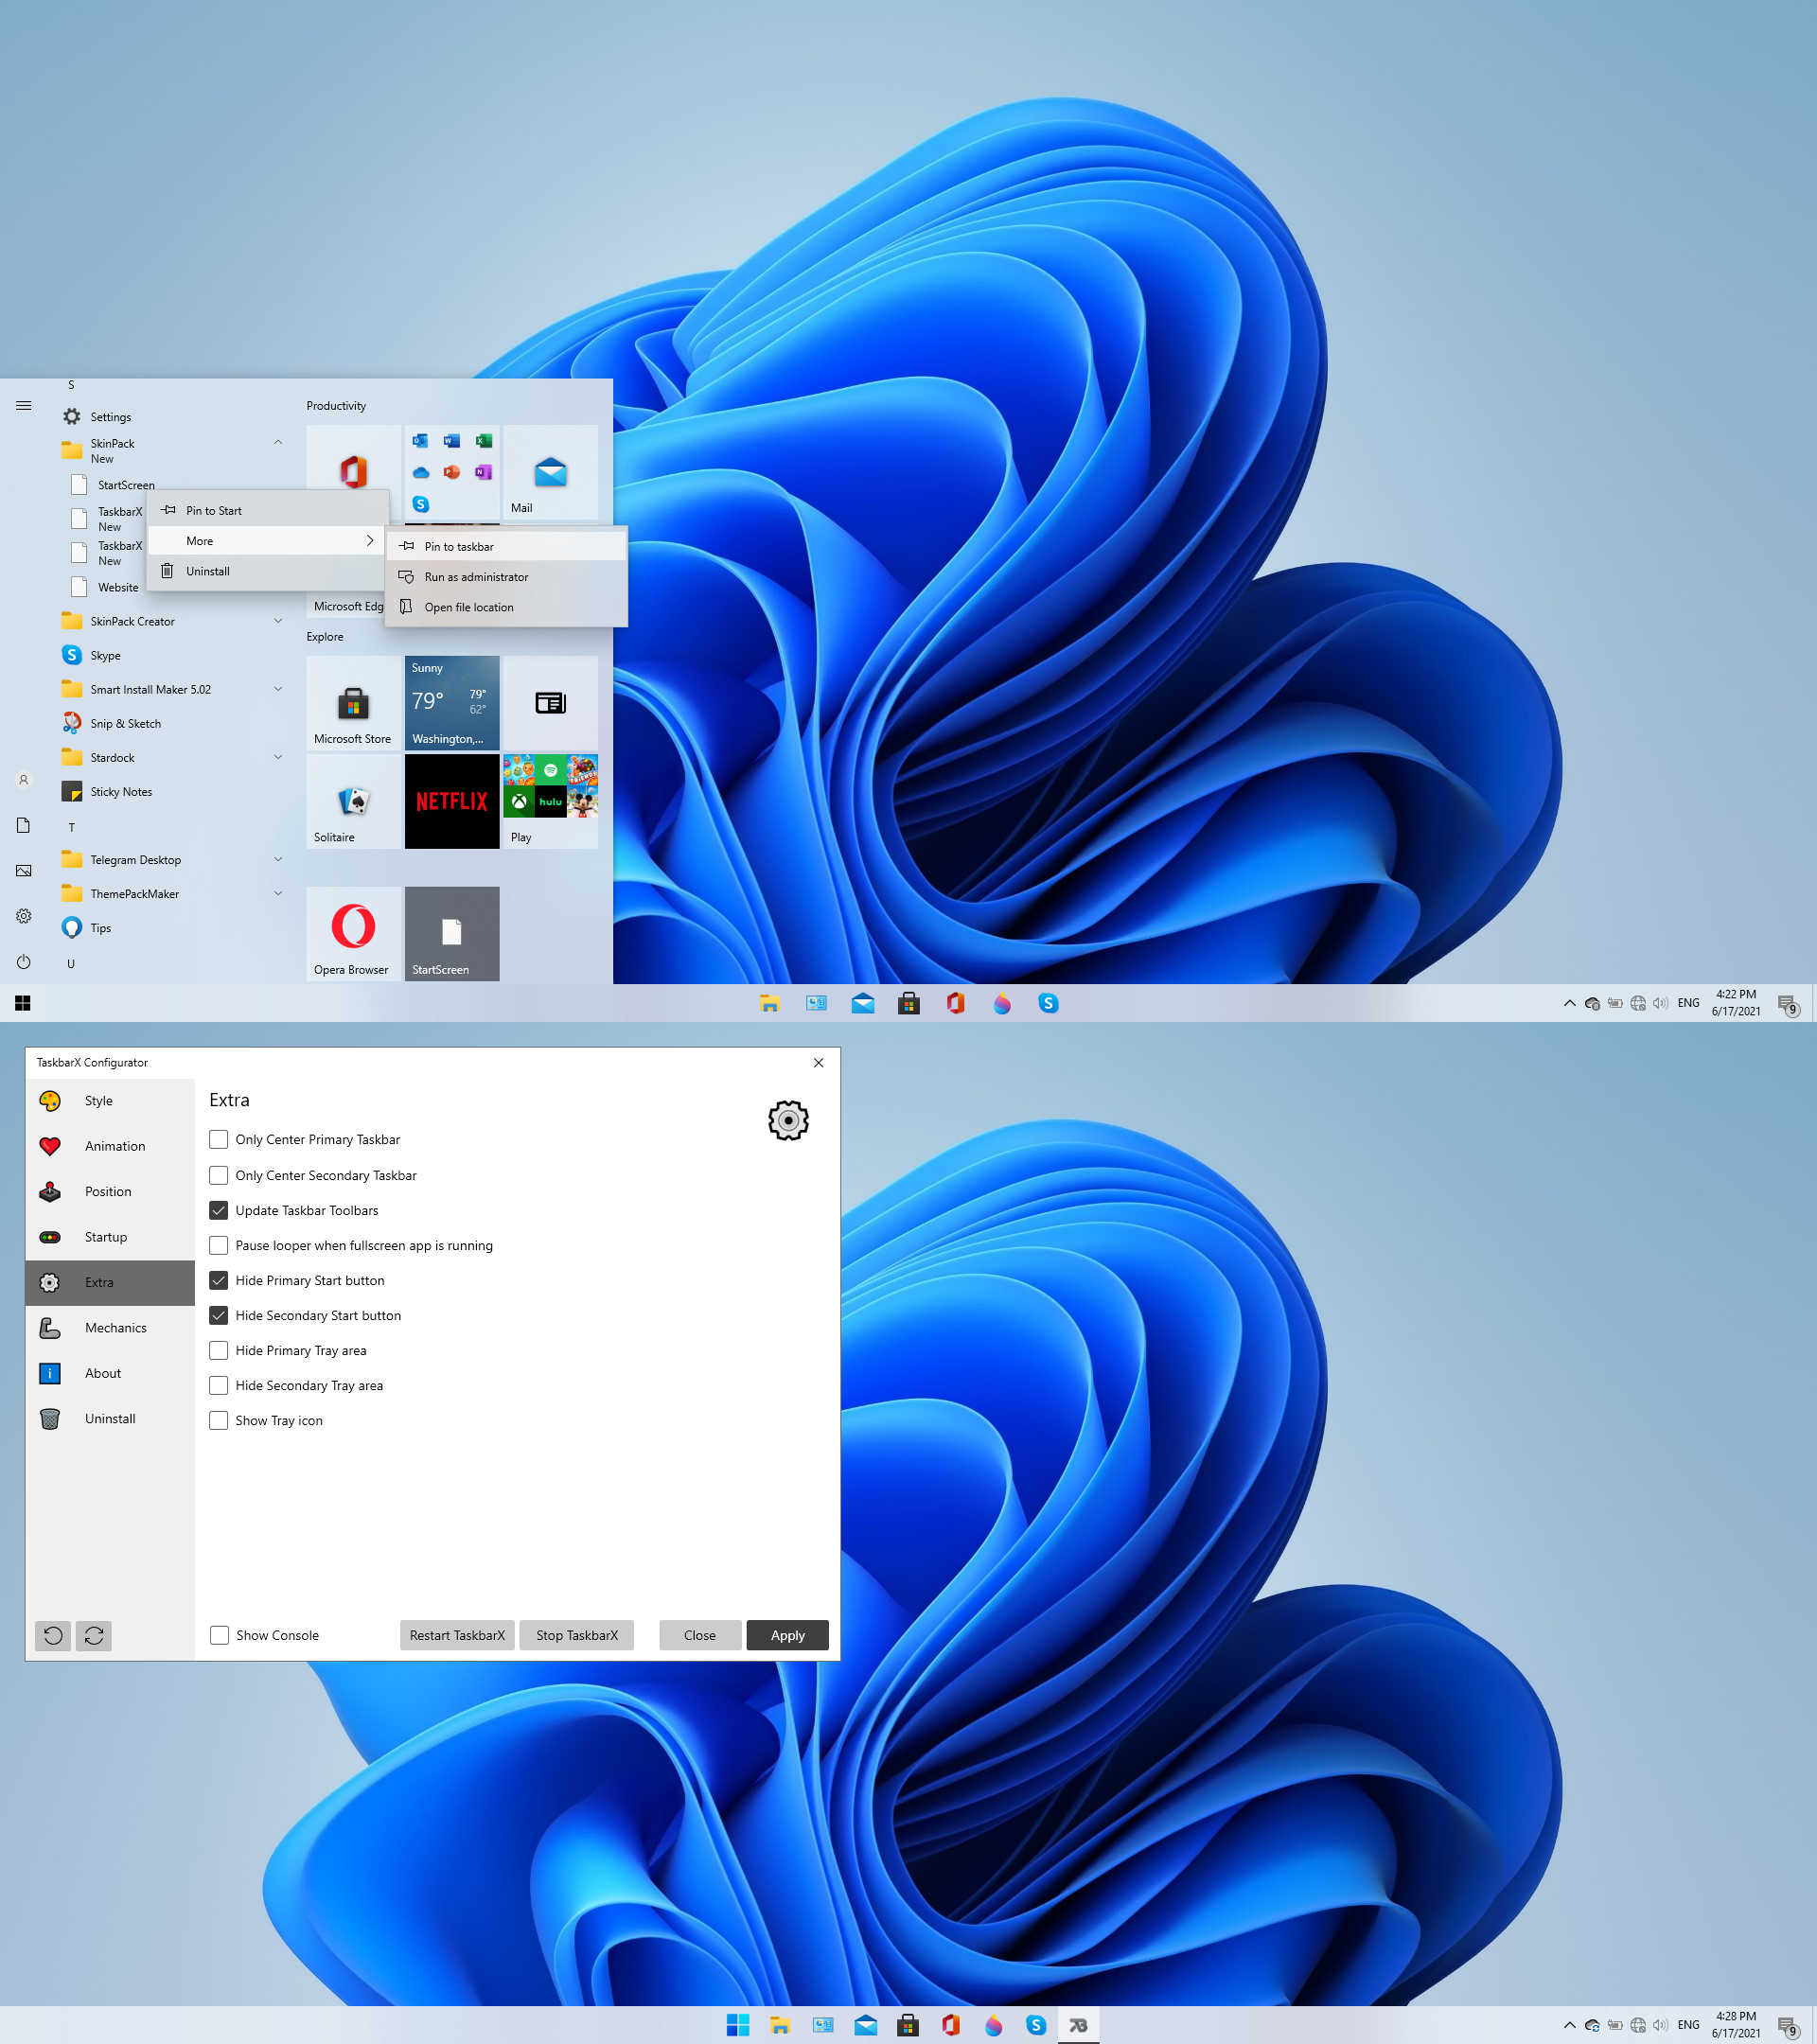
Task: Toggle the Hide Secondary Start button checkbox
Action: pyautogui.click(x=218, y=1314)
